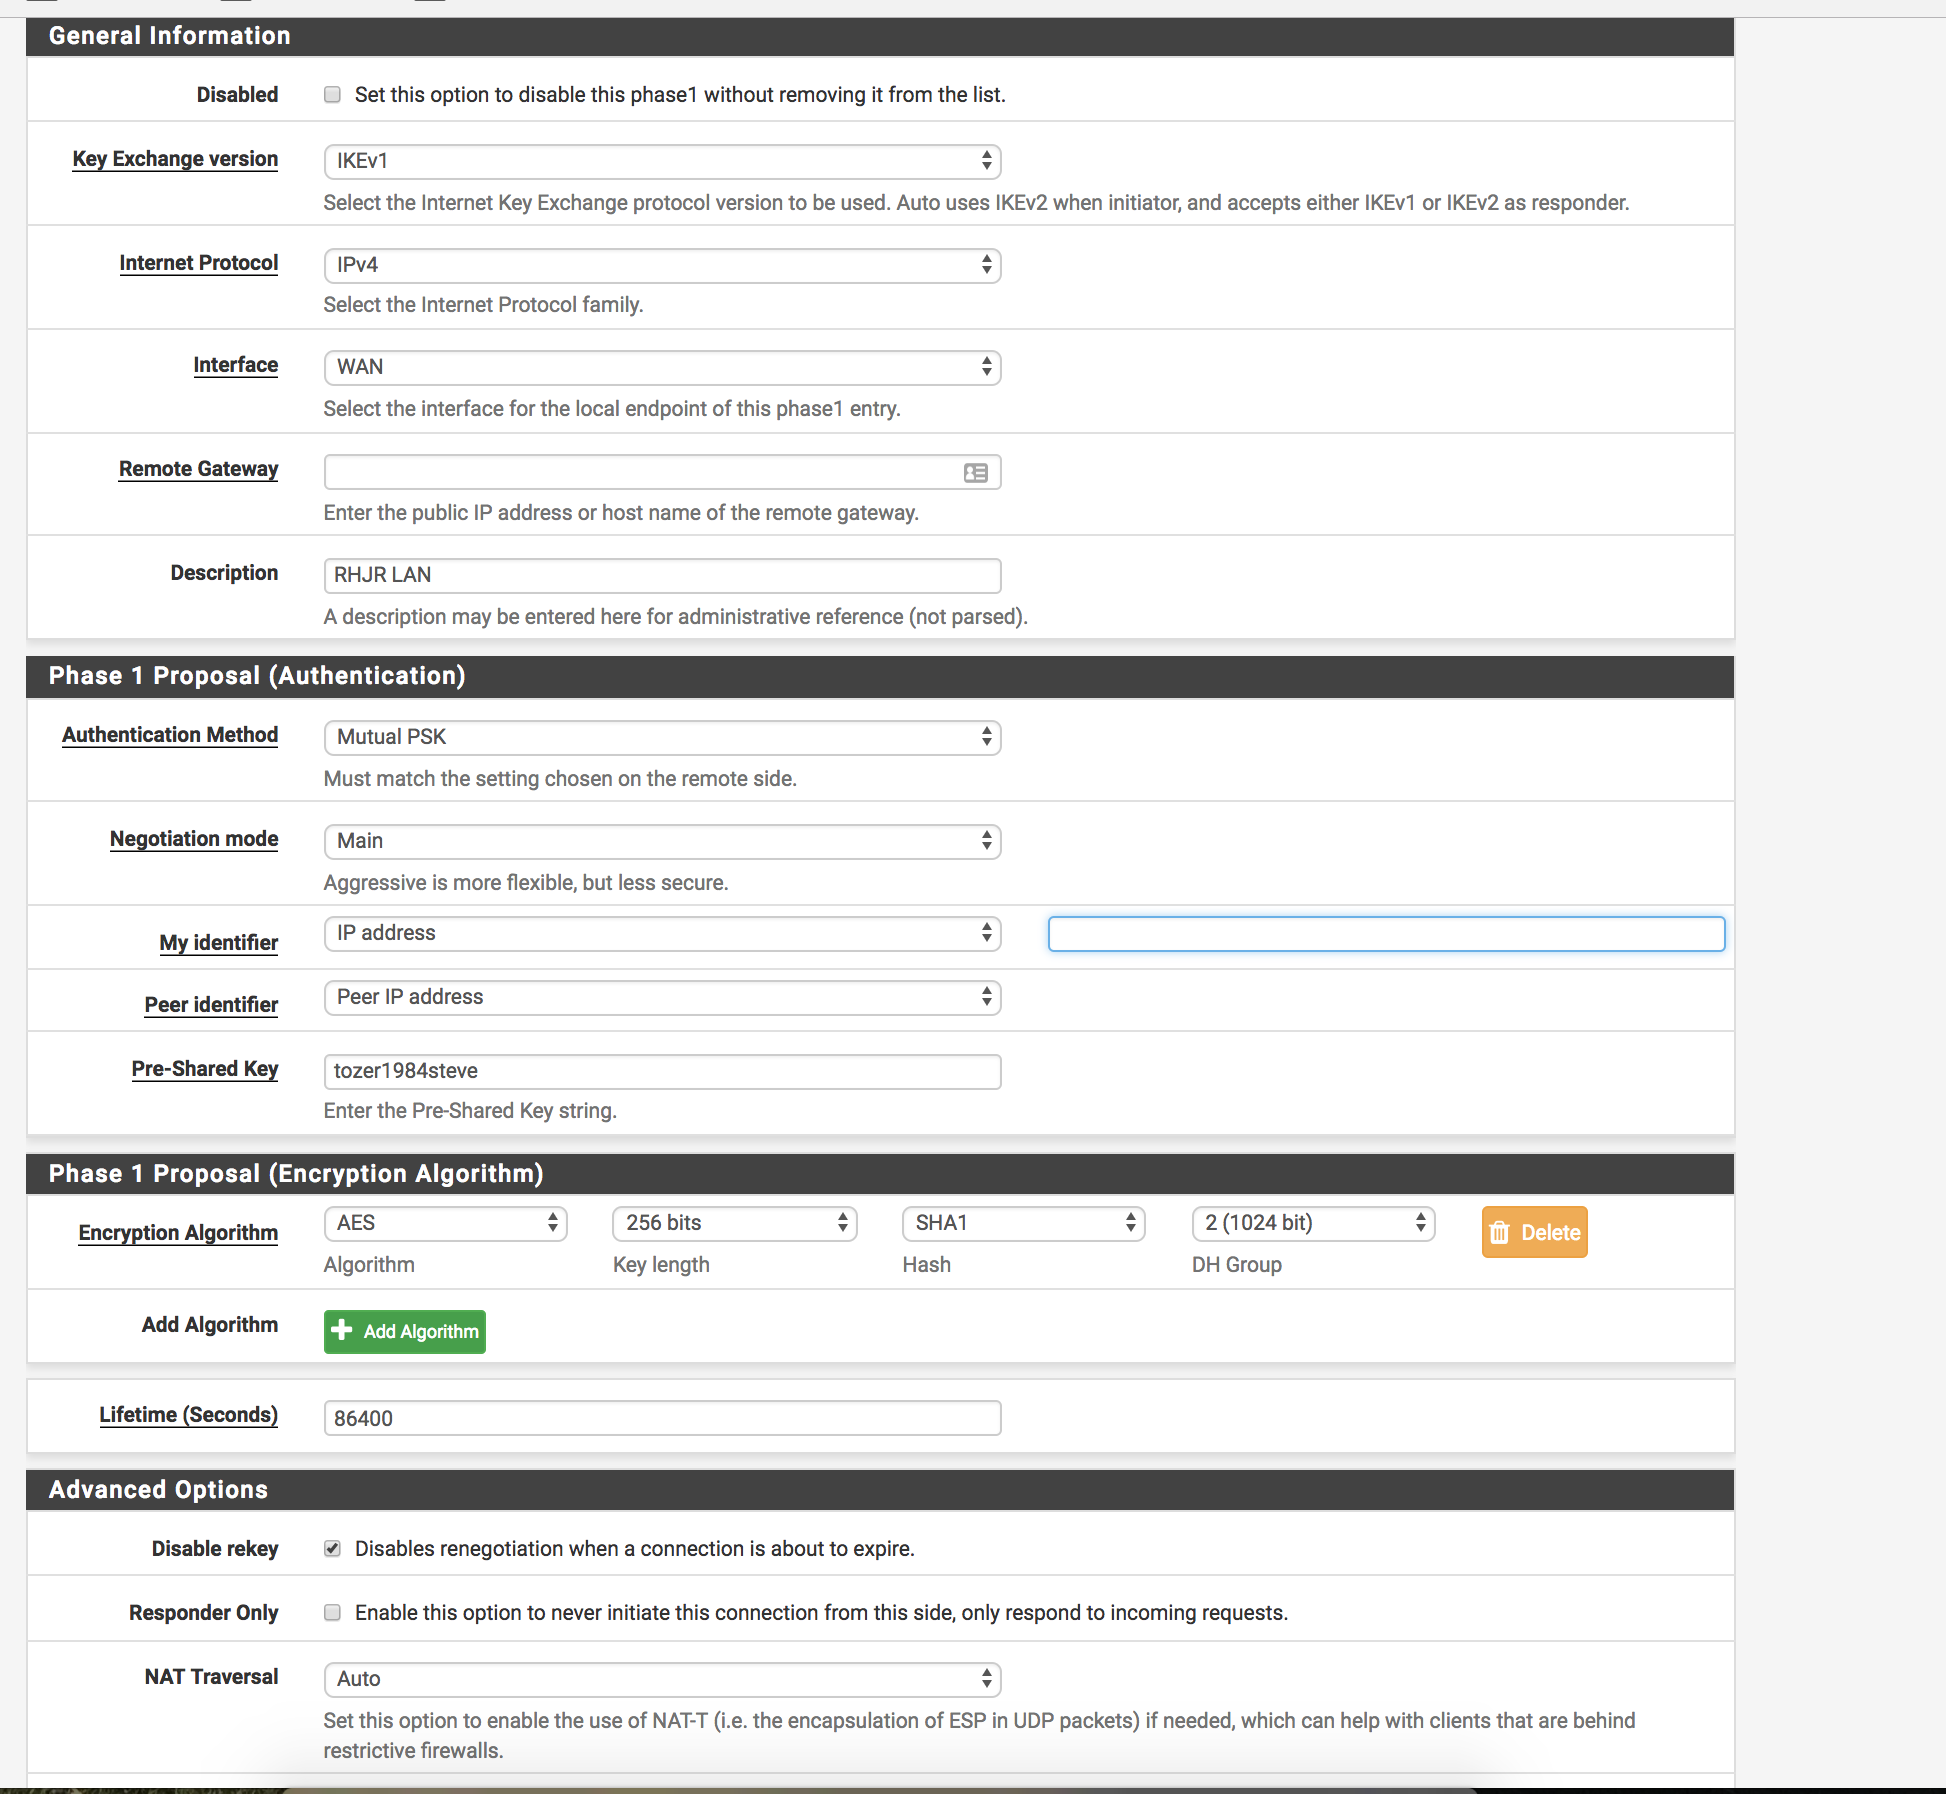Open the Key Exchange version dropdown
This screenshot has width=1946, height=1794.
pyautogui.click(x=662, y=161)
